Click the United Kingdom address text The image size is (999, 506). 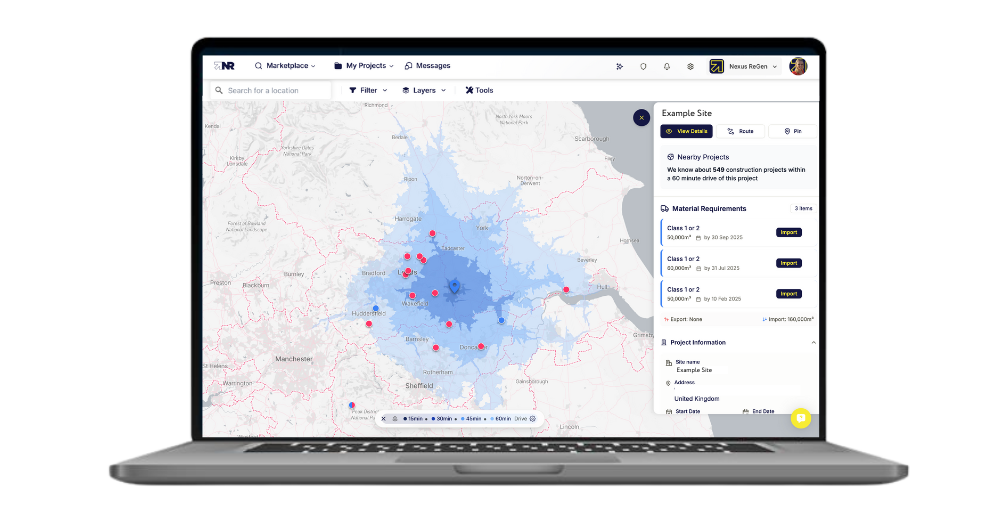(696, 399)
